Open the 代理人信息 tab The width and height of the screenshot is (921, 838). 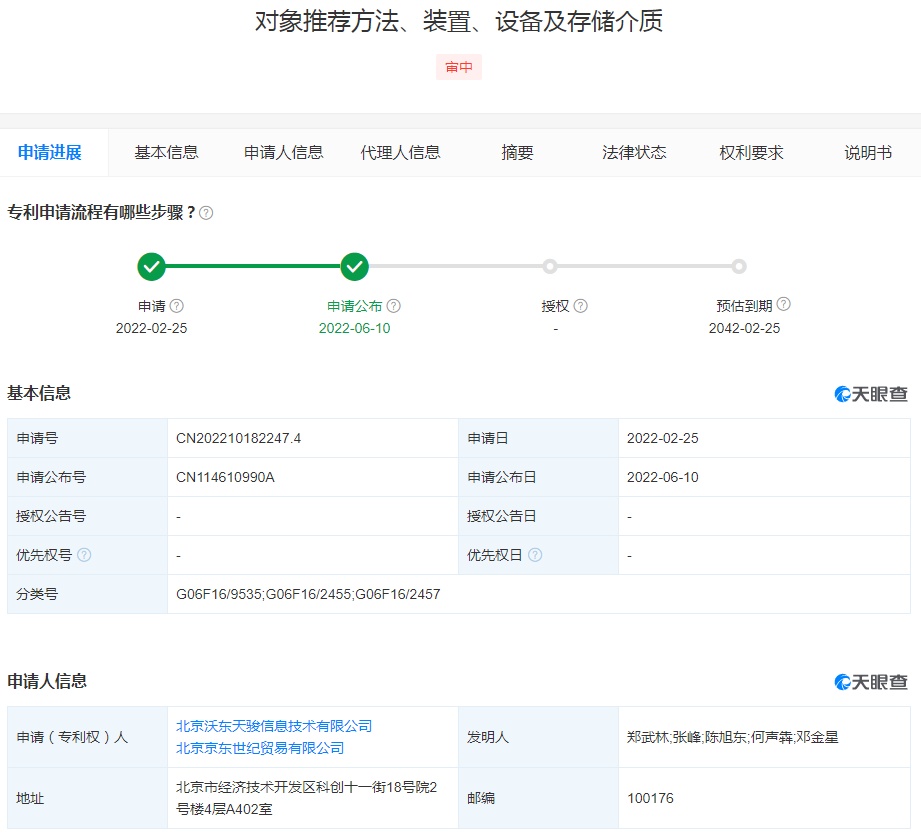[401, 153]
